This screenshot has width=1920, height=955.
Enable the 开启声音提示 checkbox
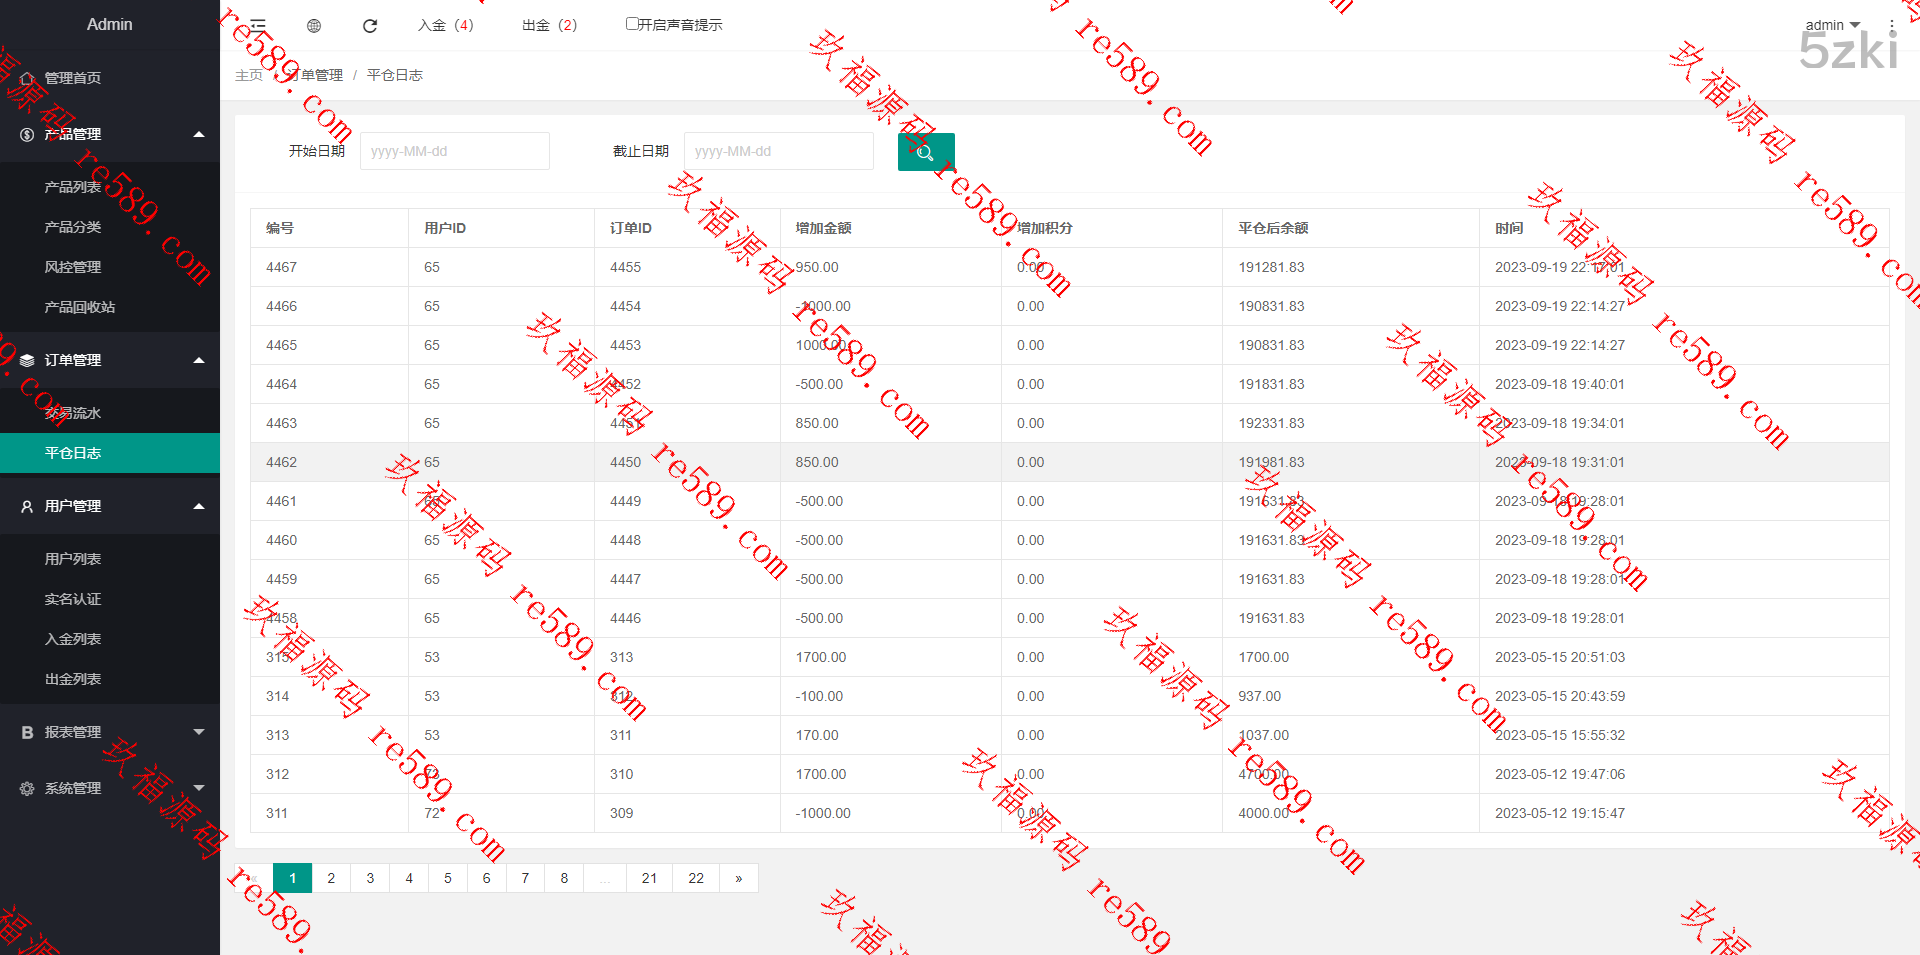pyautogui.click(x=632, y=24)
